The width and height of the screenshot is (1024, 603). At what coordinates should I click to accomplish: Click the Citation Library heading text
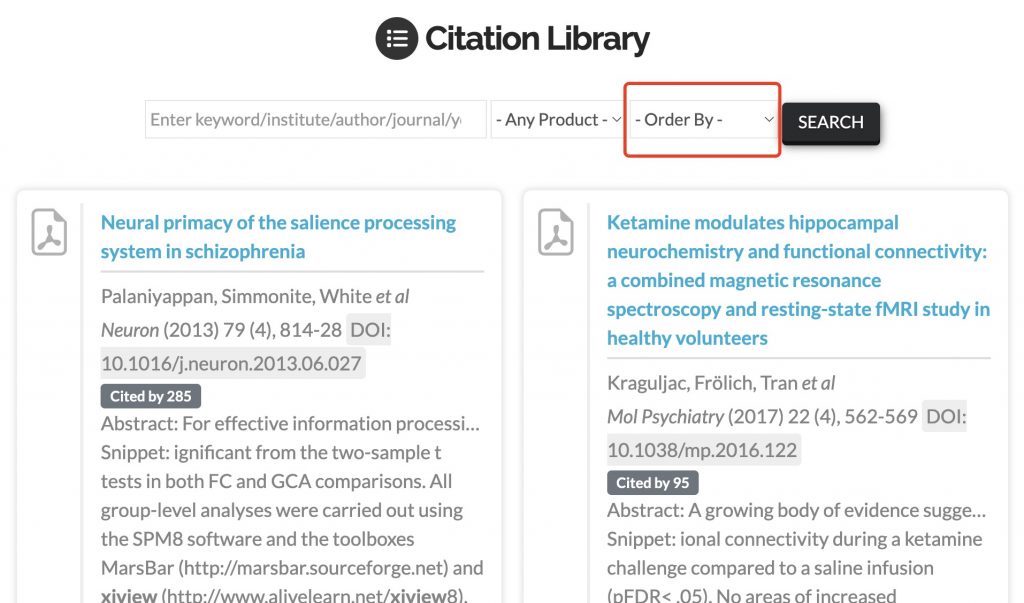pyautogui.click(x=537, y=39)
